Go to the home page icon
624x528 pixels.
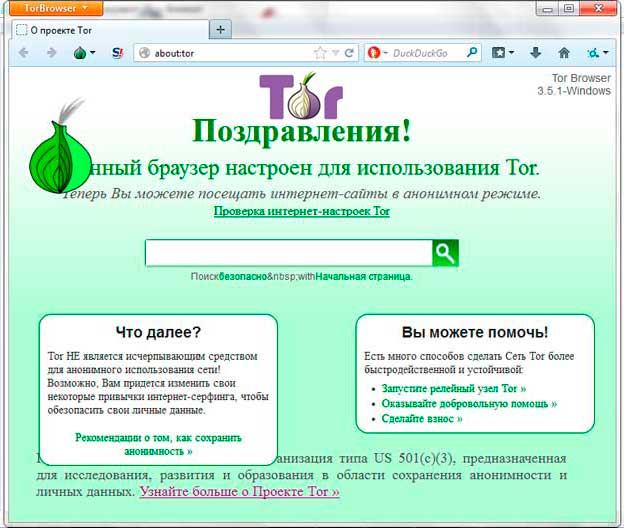(x=564, y=53)
